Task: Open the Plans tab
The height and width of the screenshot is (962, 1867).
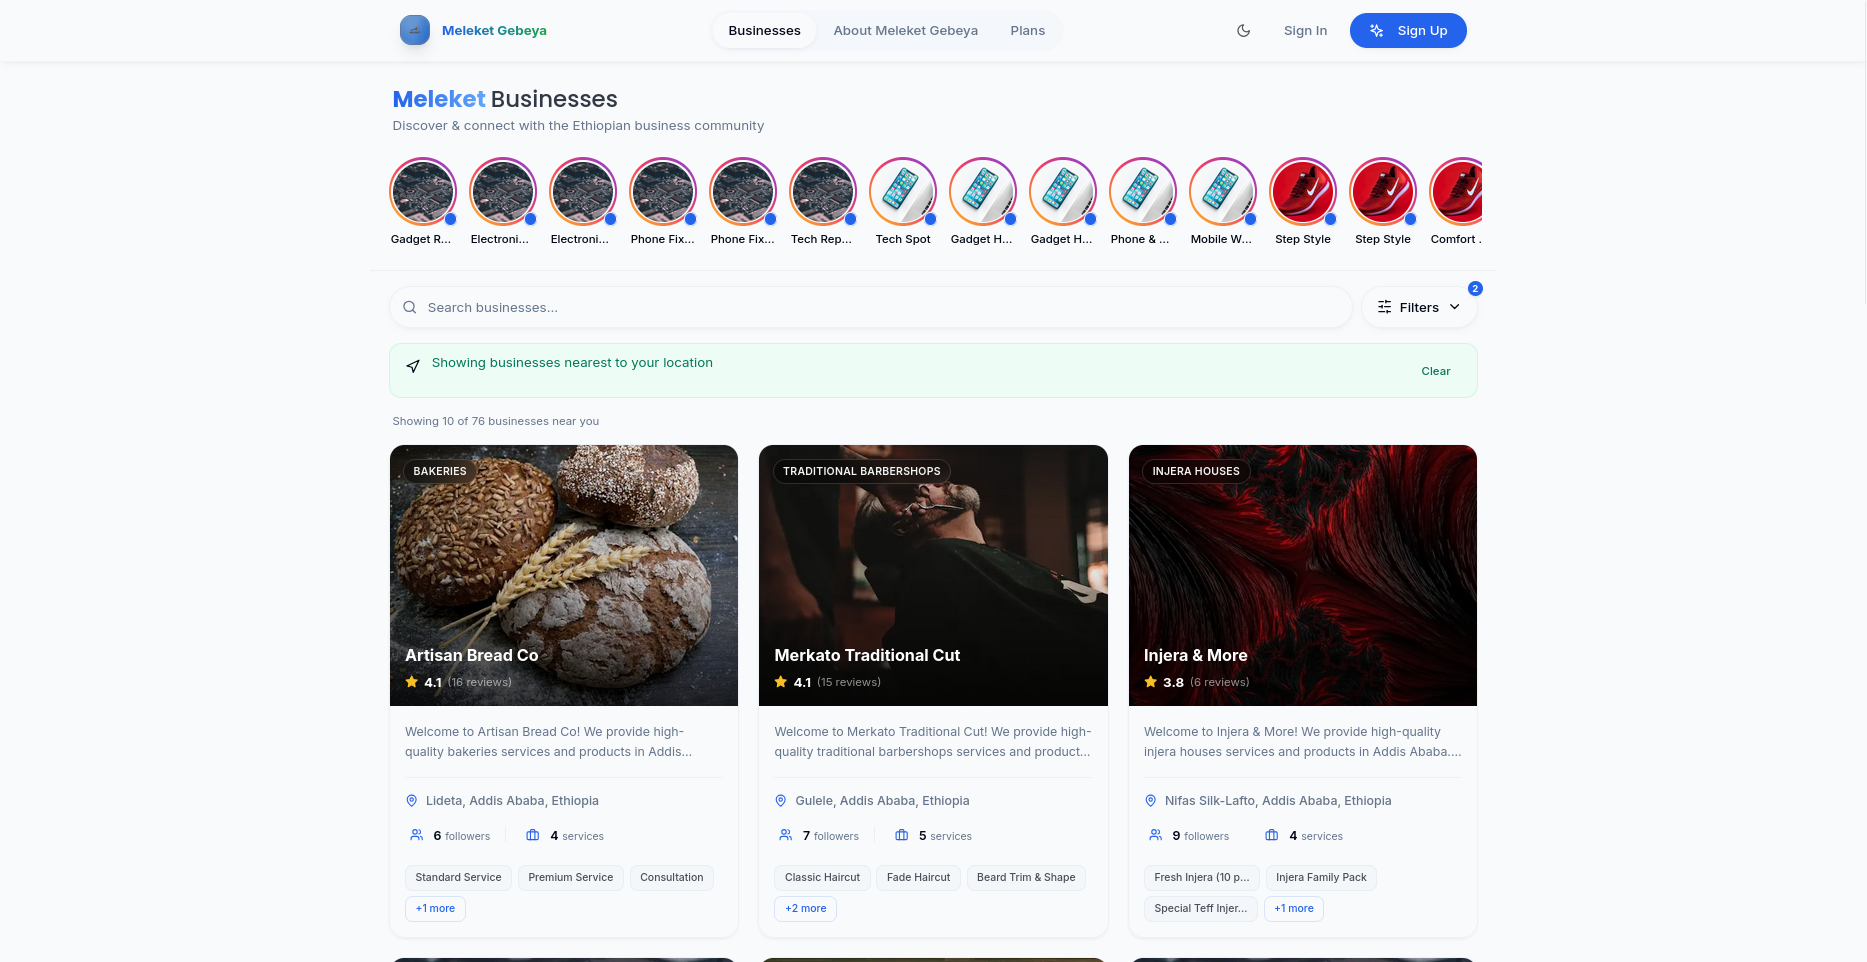Action: pyautogui.click(x=1027, y=31)
